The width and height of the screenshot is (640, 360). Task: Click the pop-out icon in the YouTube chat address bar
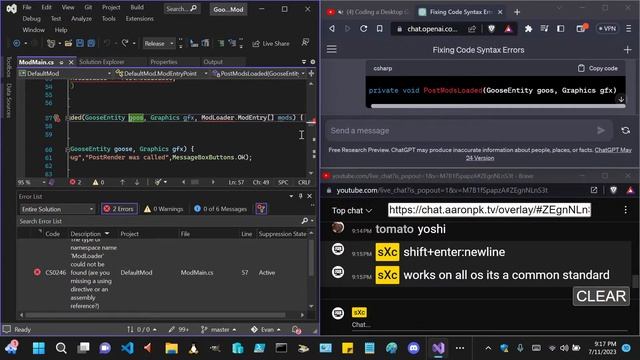pyautogui.click(x=594, y=190)
